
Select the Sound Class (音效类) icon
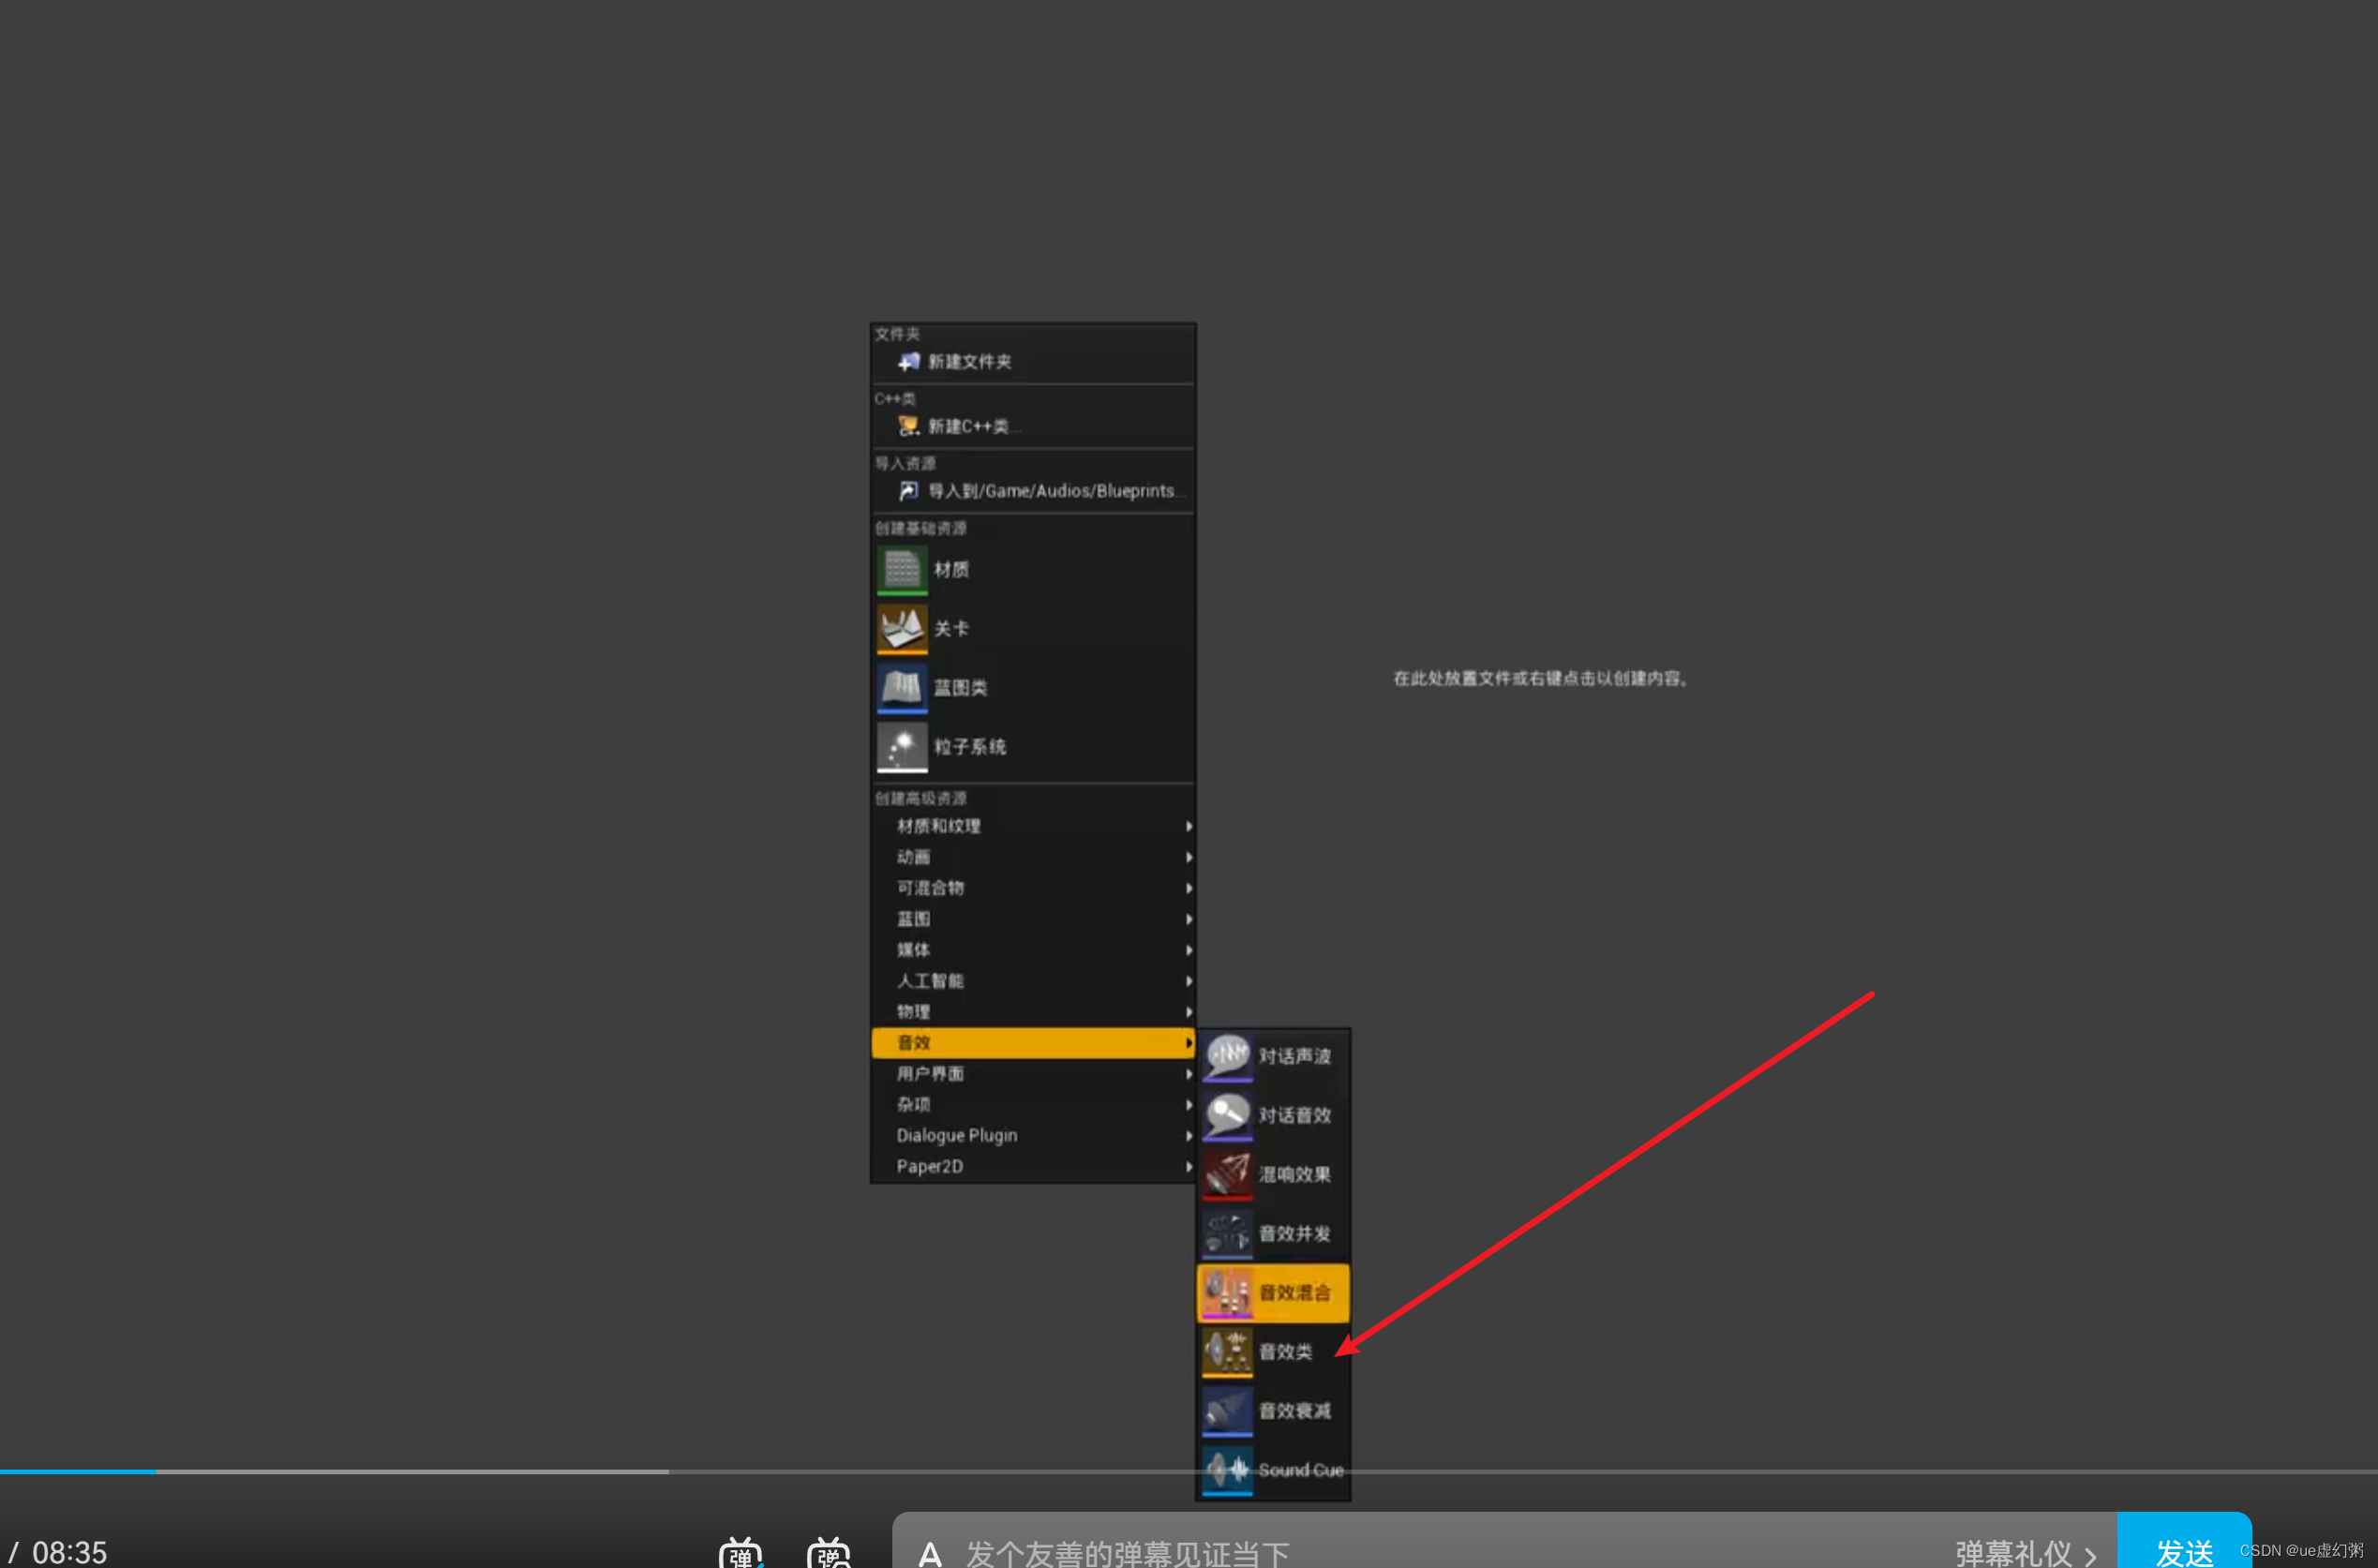(1227, 1352)
